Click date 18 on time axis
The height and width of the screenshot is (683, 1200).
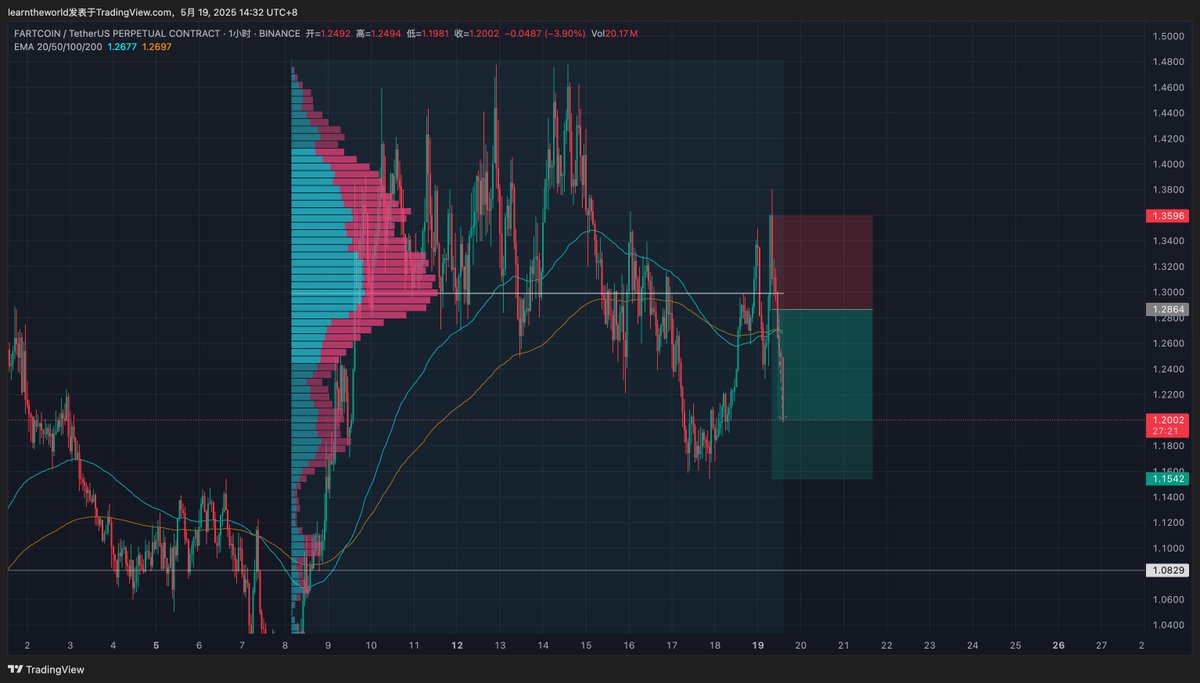pyautogui.click(x=715, y=646)
